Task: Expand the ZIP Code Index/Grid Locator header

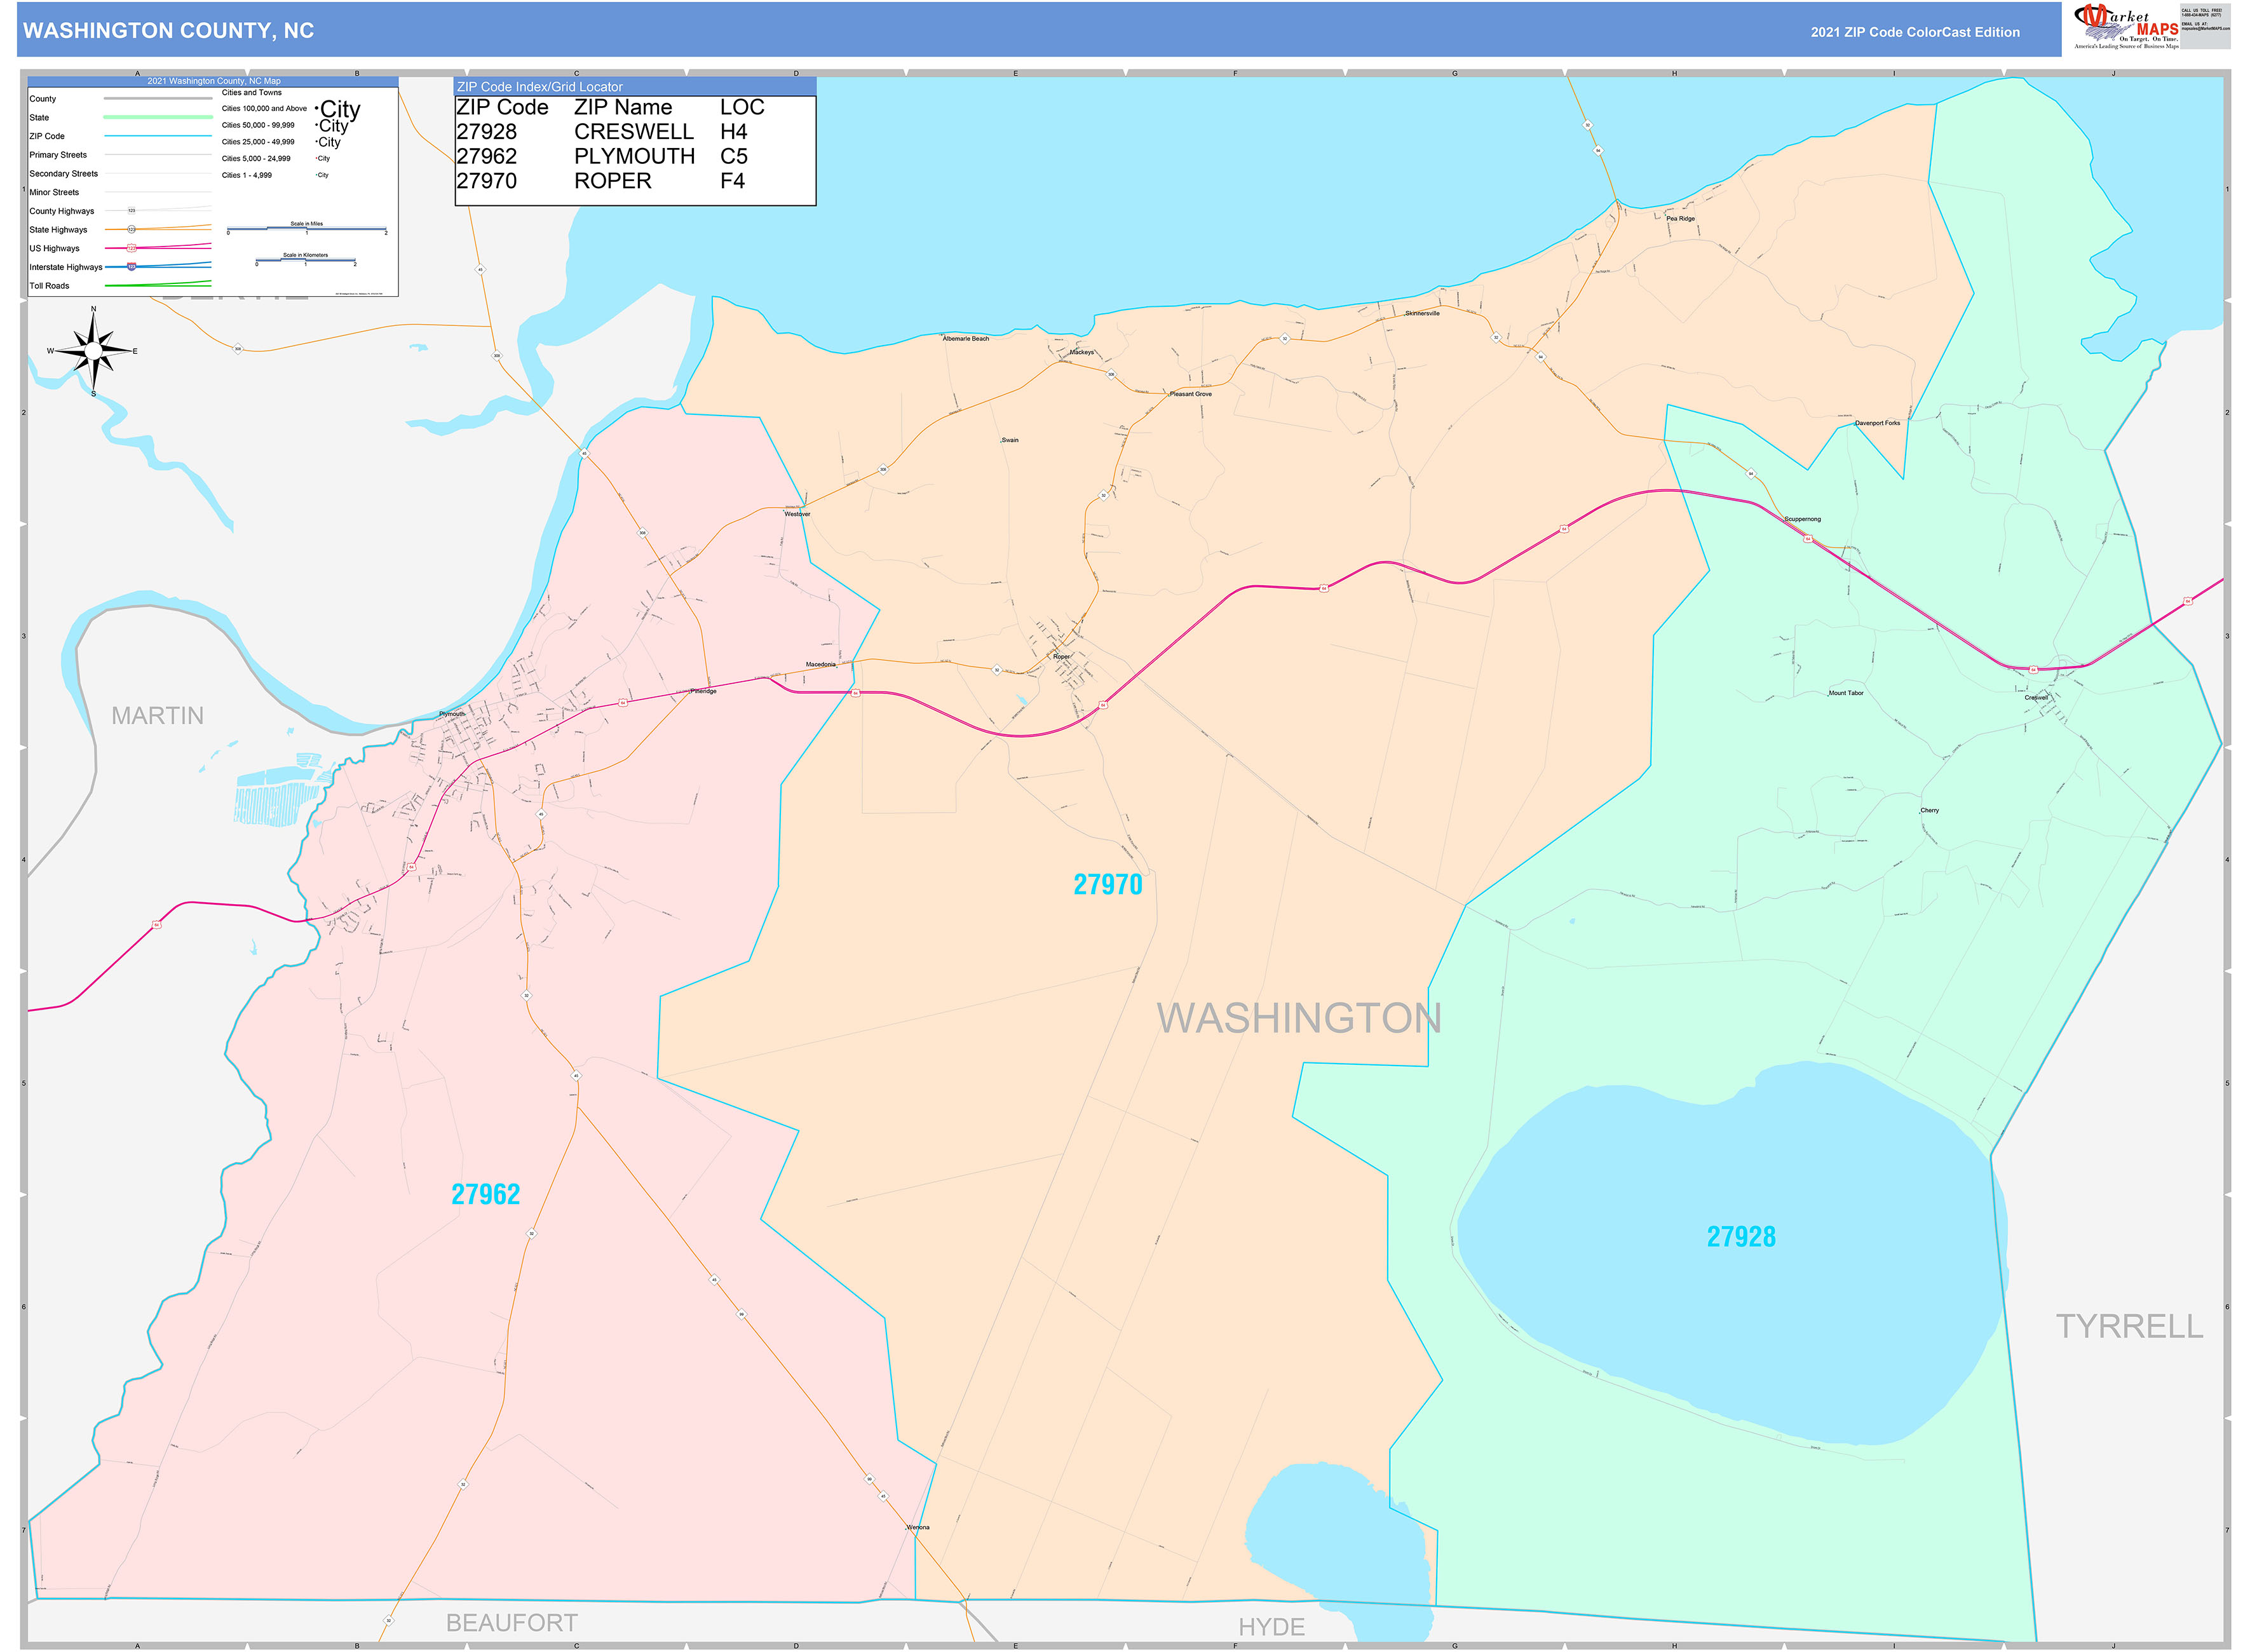Action: [540, 87]
